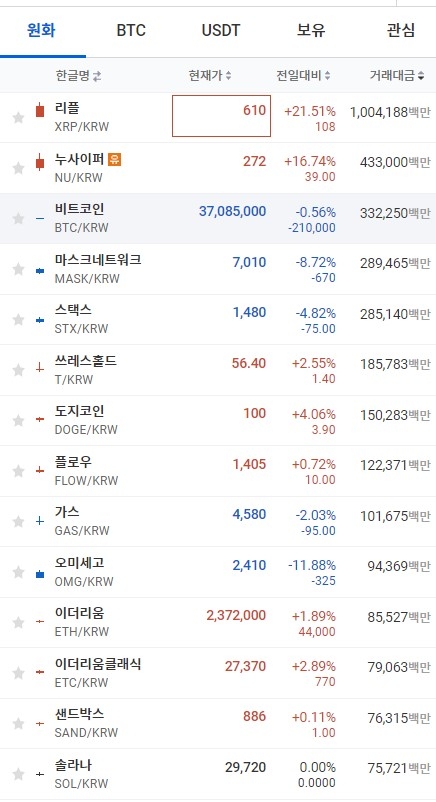The height and width of the screenshot is (802, 436).
Task: Toggle favorite star for 비트코인 BTC
Action: click(x=18, y=219)
